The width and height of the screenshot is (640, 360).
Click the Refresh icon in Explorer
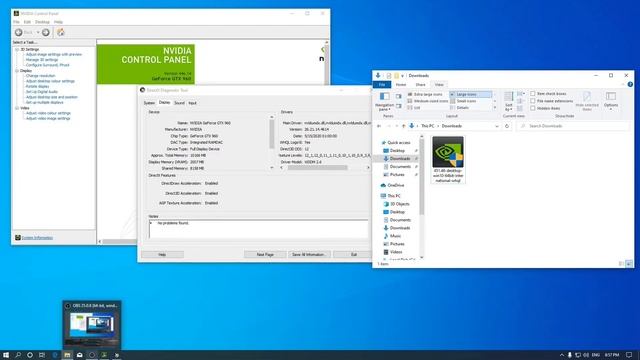507,126
